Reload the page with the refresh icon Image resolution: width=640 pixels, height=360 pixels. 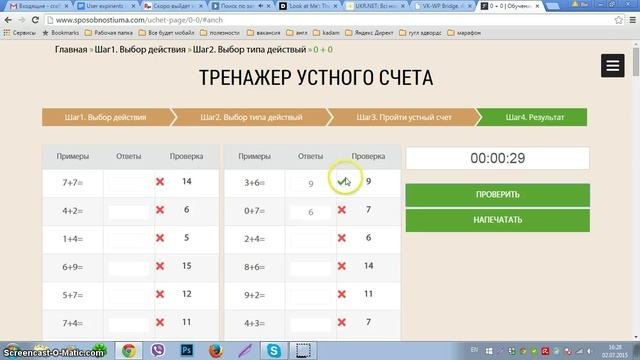click(x=35, y=20)
